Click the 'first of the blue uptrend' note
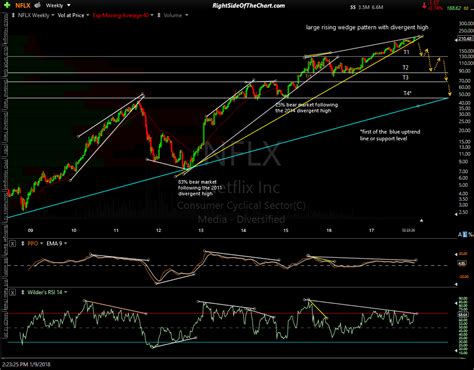 [x=390, y=135]
